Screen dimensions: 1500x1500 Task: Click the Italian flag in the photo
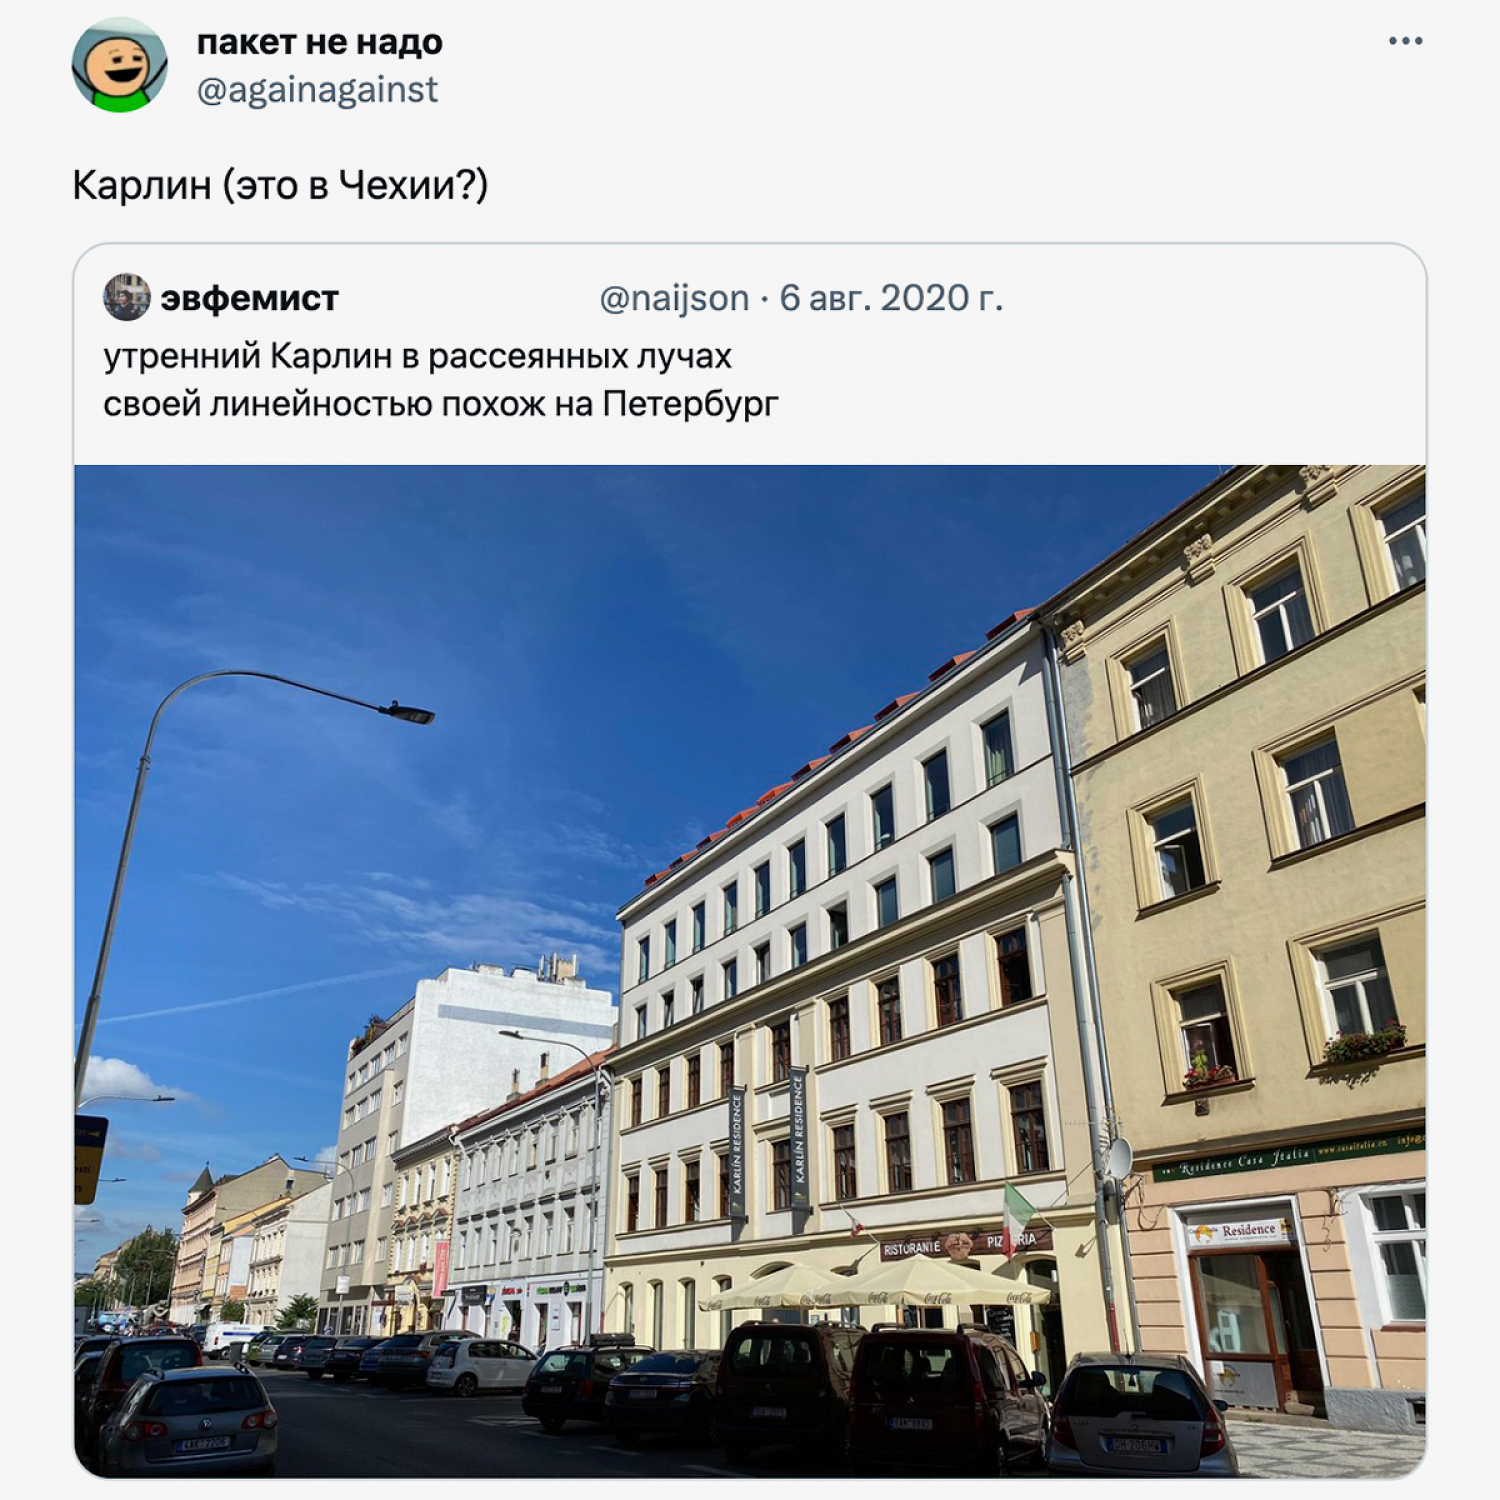click(1018, 1213)
